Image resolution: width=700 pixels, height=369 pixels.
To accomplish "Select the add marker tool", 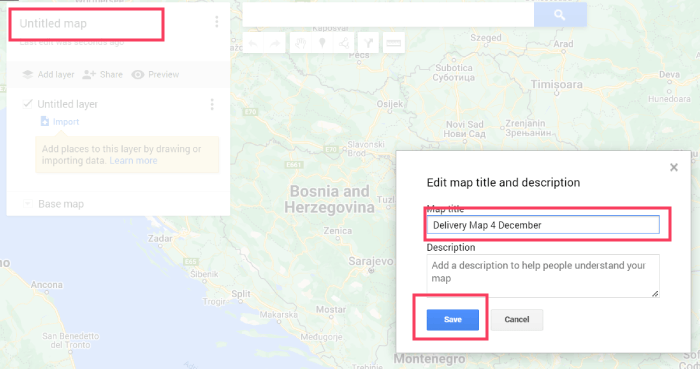I will coord(322,43).
